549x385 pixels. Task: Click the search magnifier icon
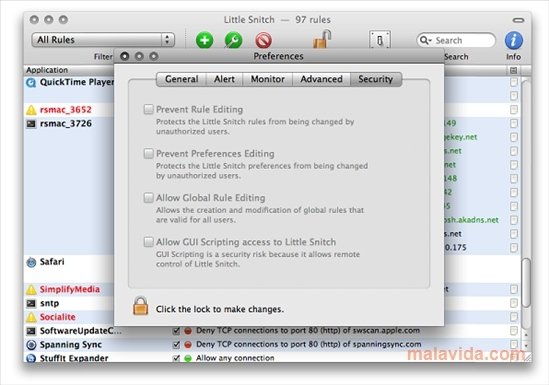point(425,40)
